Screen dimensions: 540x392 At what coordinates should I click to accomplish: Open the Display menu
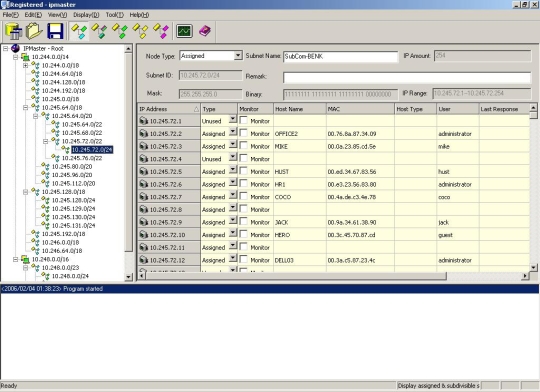pos(86,15)
